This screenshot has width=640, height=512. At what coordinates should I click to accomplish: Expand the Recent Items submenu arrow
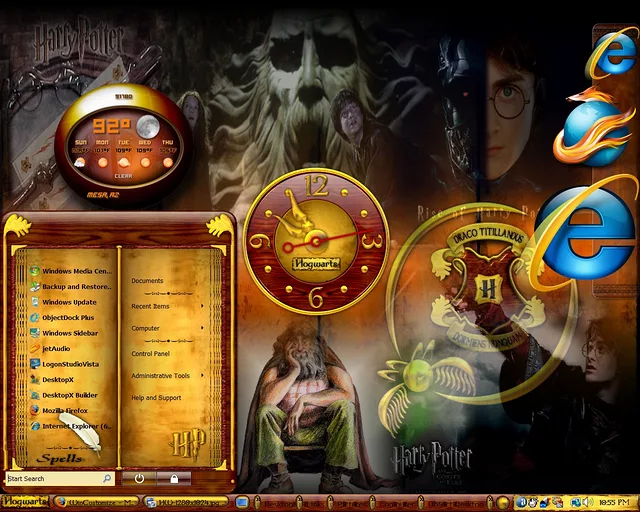point(202,306)
